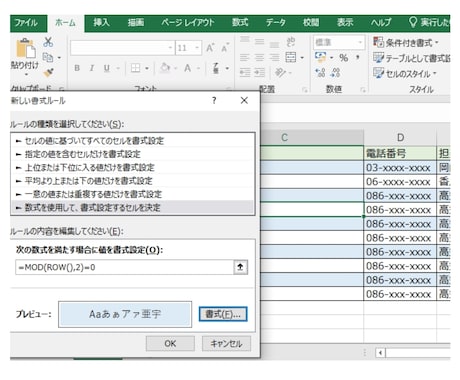Click キャンセル in the dialog

click(x=226, y=343)
